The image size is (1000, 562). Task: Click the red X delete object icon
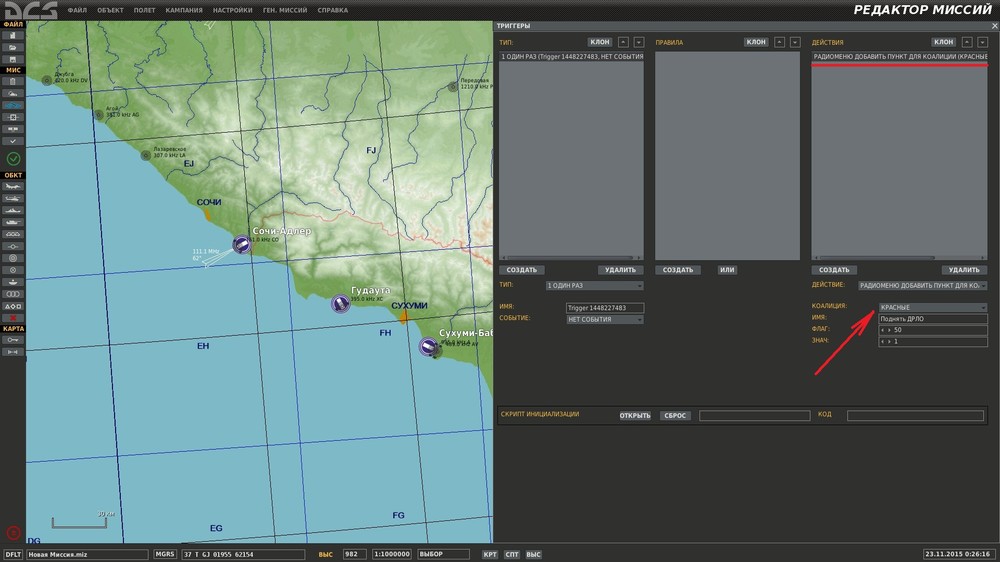[13, 317]
